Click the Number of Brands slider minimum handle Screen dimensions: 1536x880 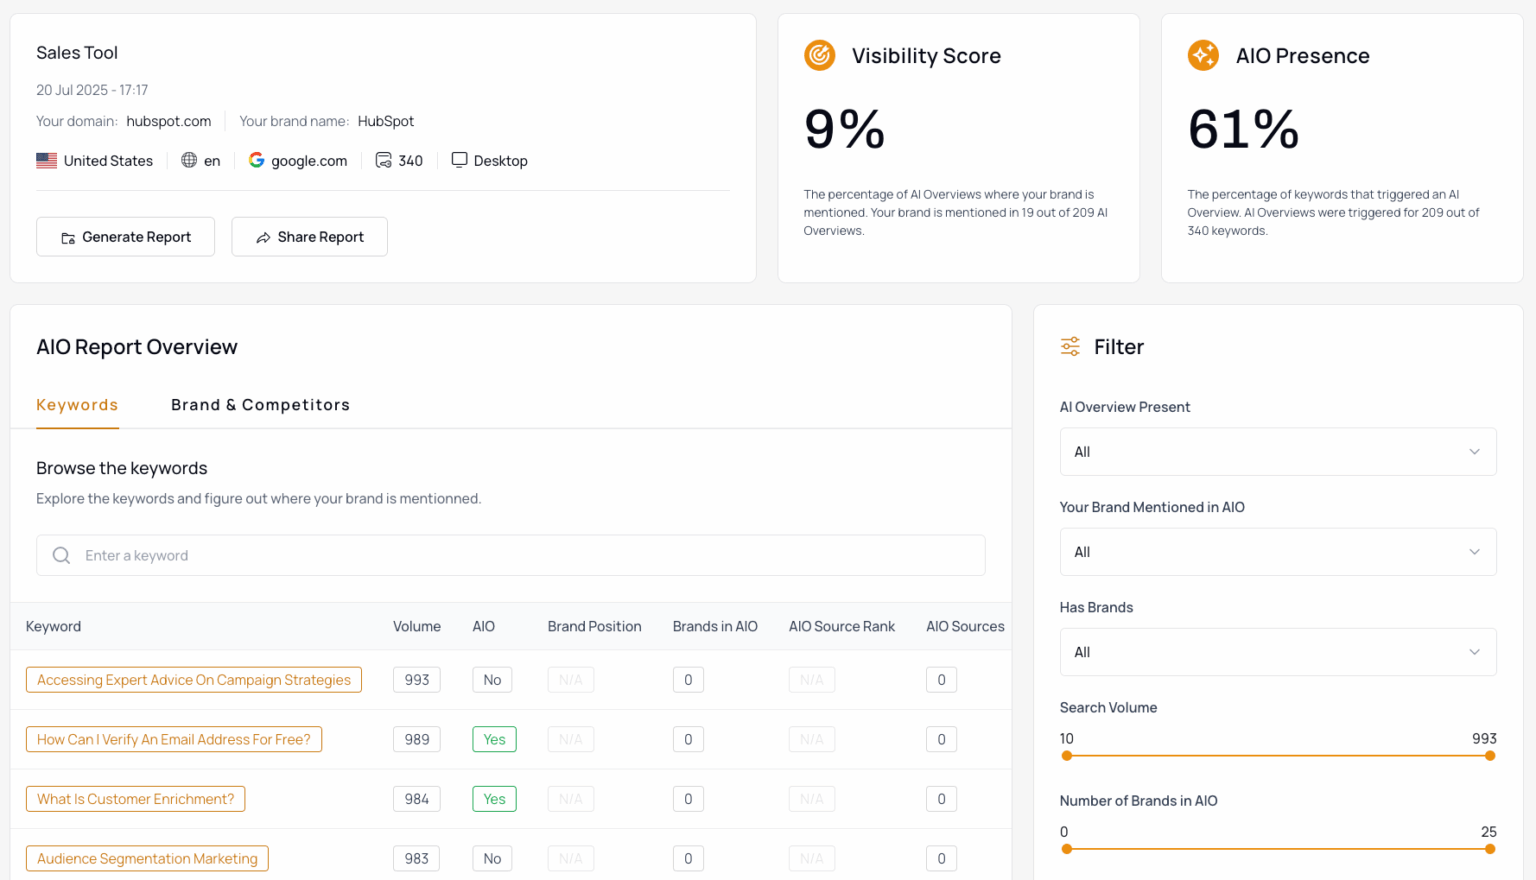(x=1067, y=849)
